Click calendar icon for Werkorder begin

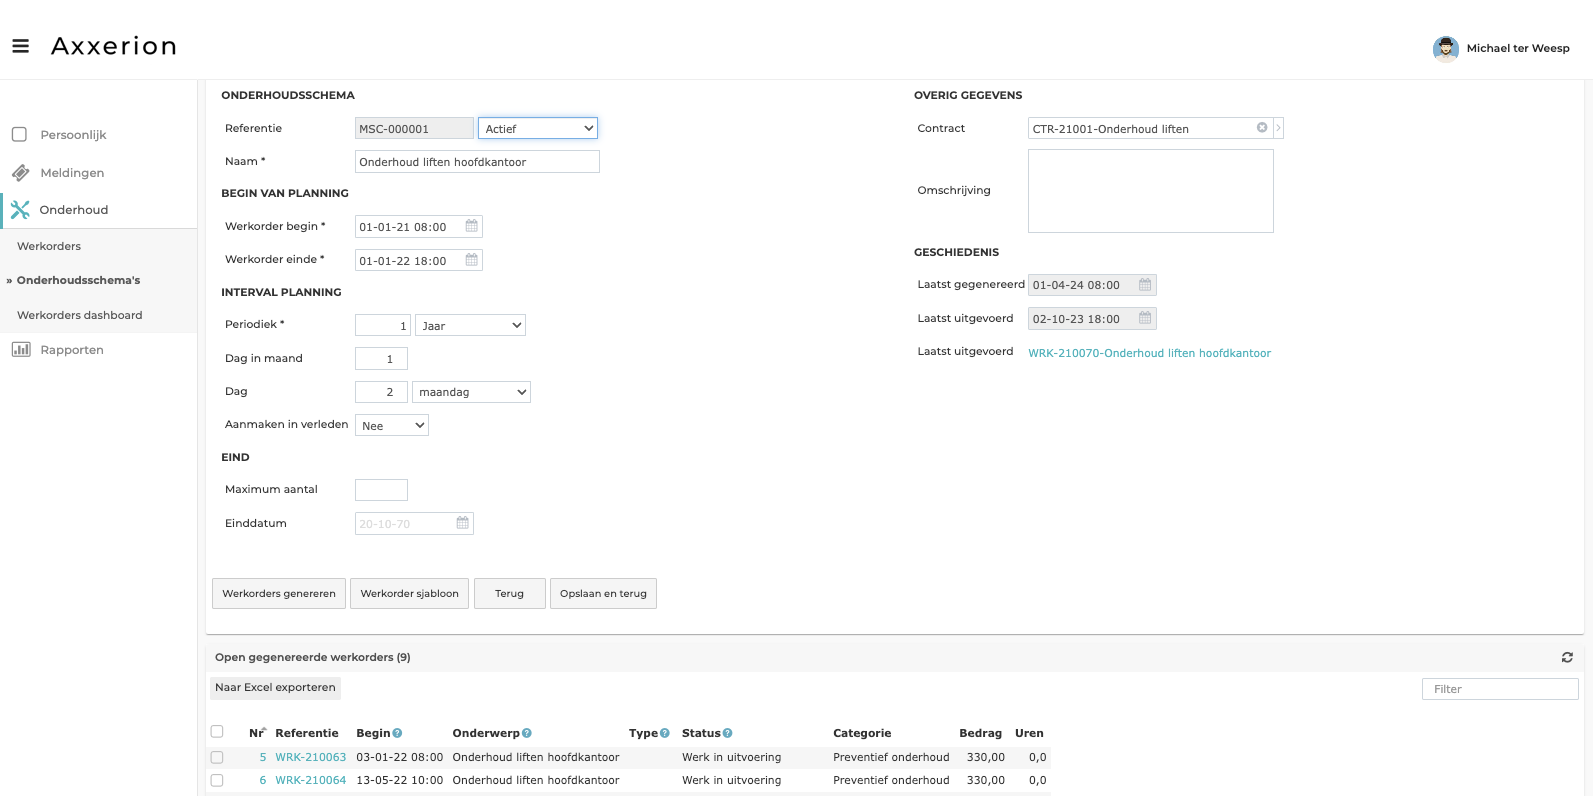(x=471, y=226)
